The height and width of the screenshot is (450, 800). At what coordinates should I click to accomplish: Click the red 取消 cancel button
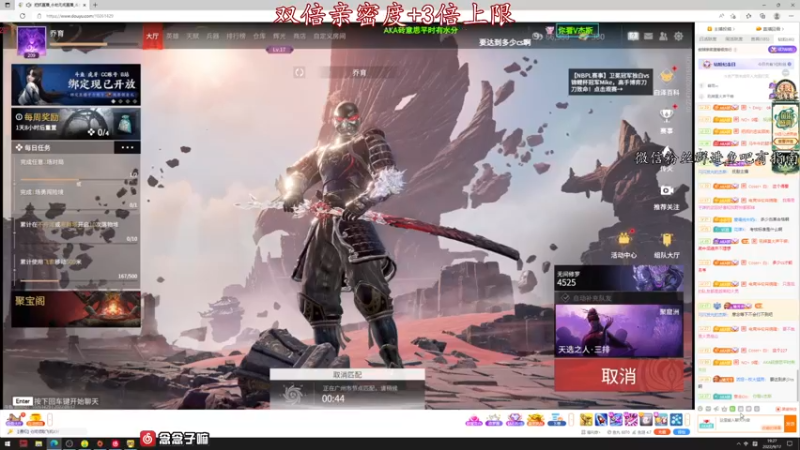619,376
